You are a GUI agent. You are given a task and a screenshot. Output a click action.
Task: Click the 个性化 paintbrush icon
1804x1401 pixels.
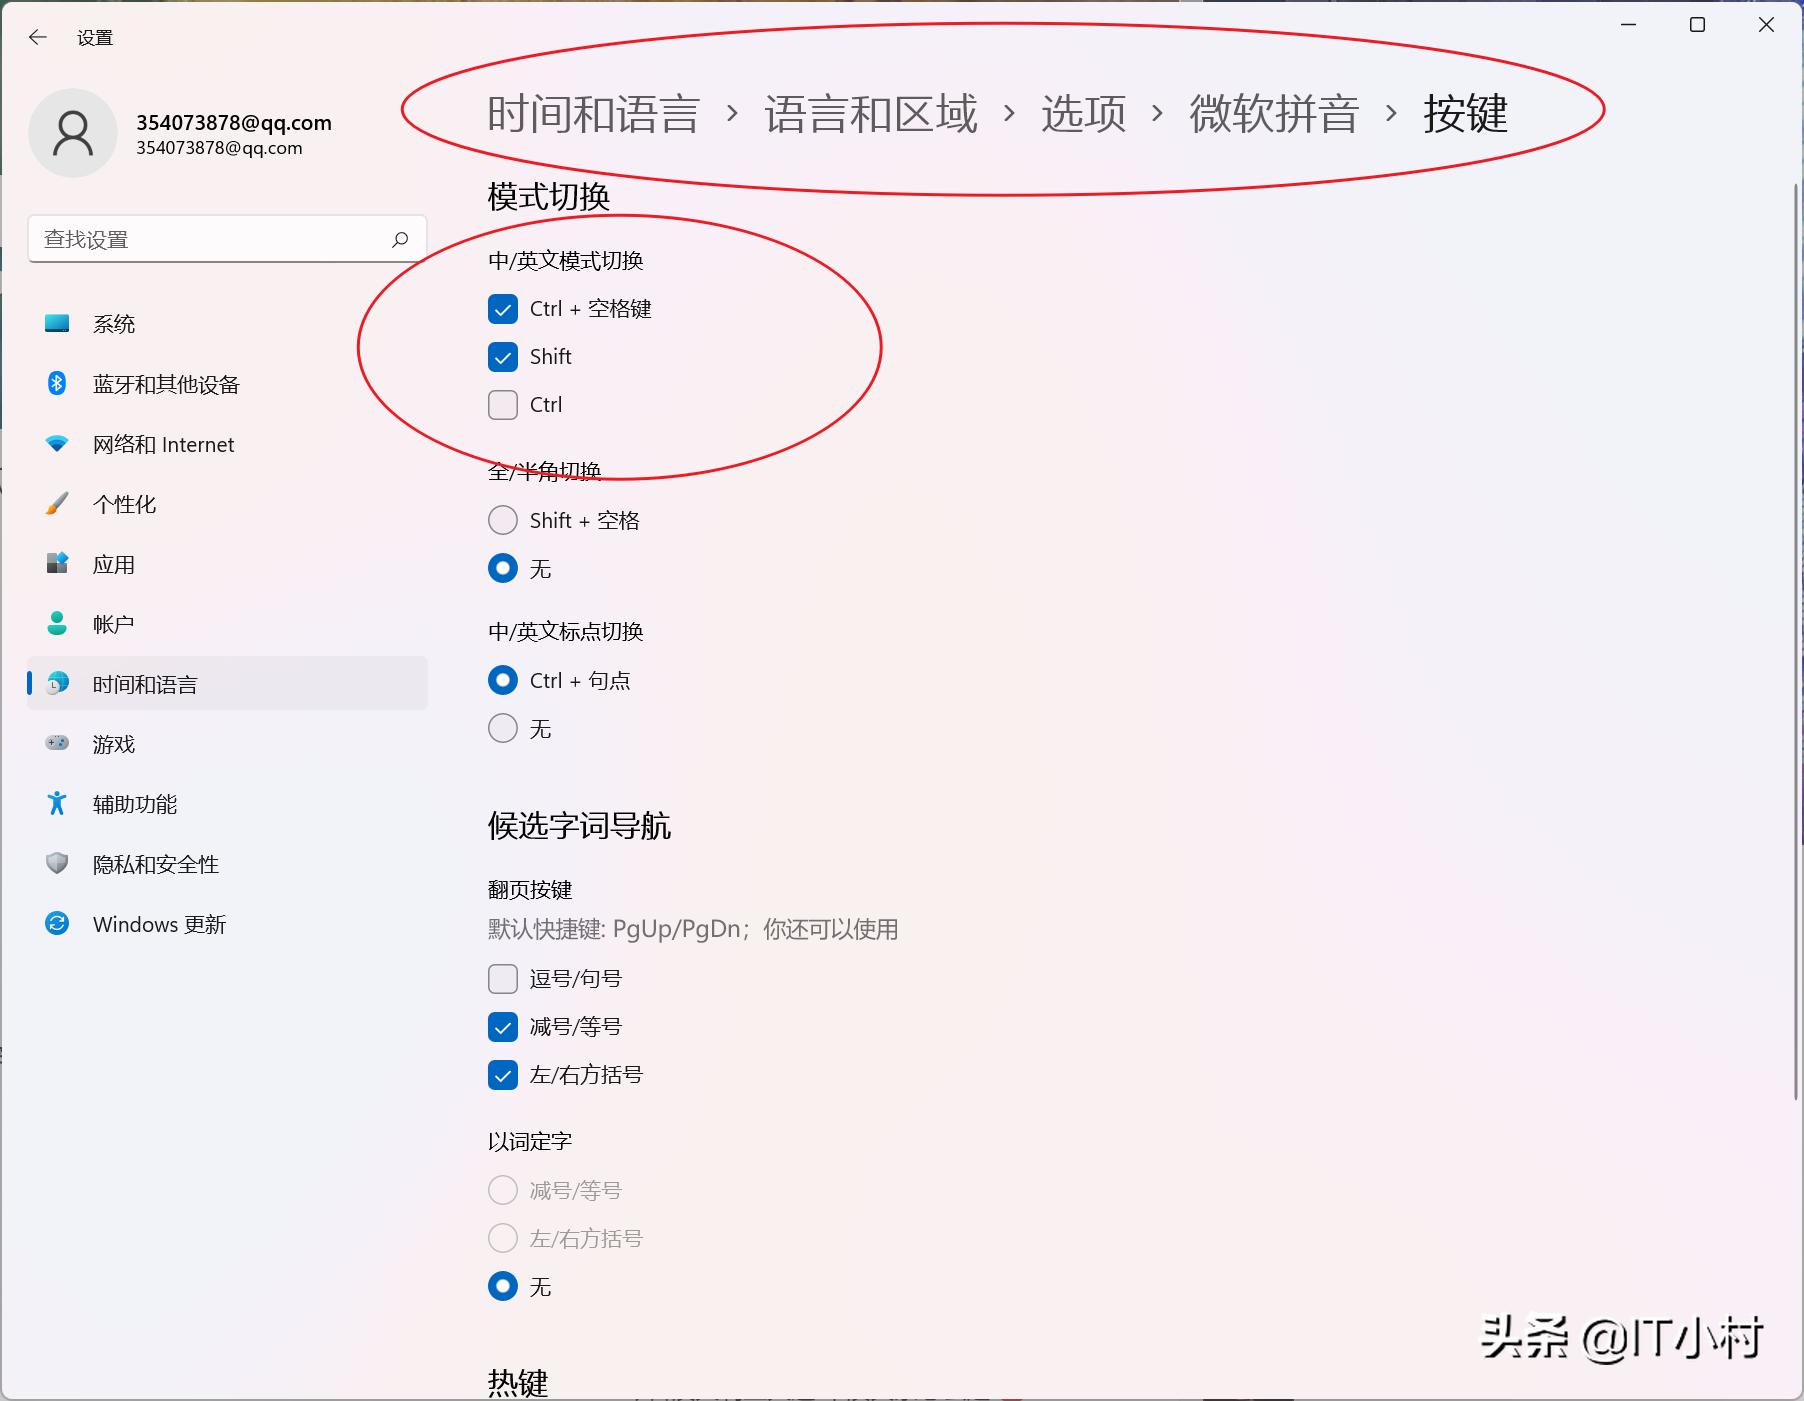click(57, 504)
